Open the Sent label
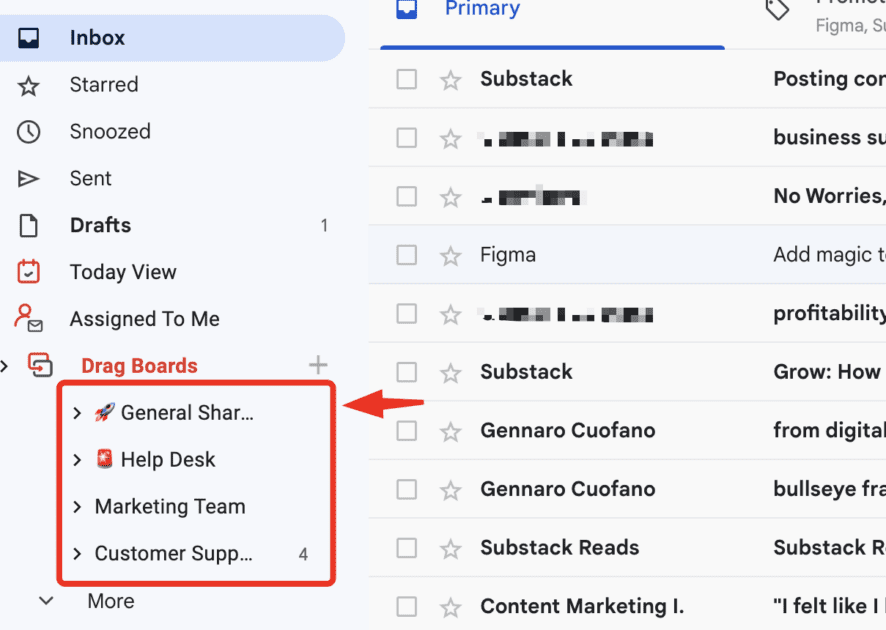This screenshot has height=630, width=886. (90, 179)
